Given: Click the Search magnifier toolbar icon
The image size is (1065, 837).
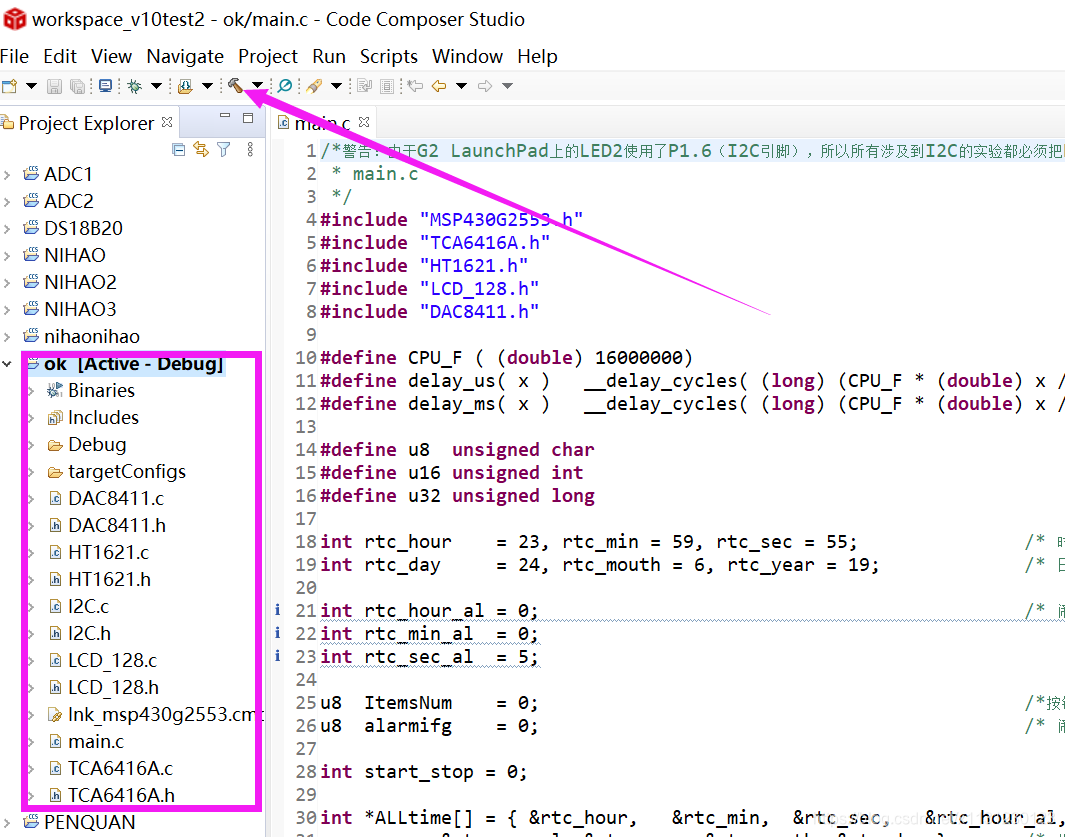Looking at the screenshot, I should pos(285,86).
